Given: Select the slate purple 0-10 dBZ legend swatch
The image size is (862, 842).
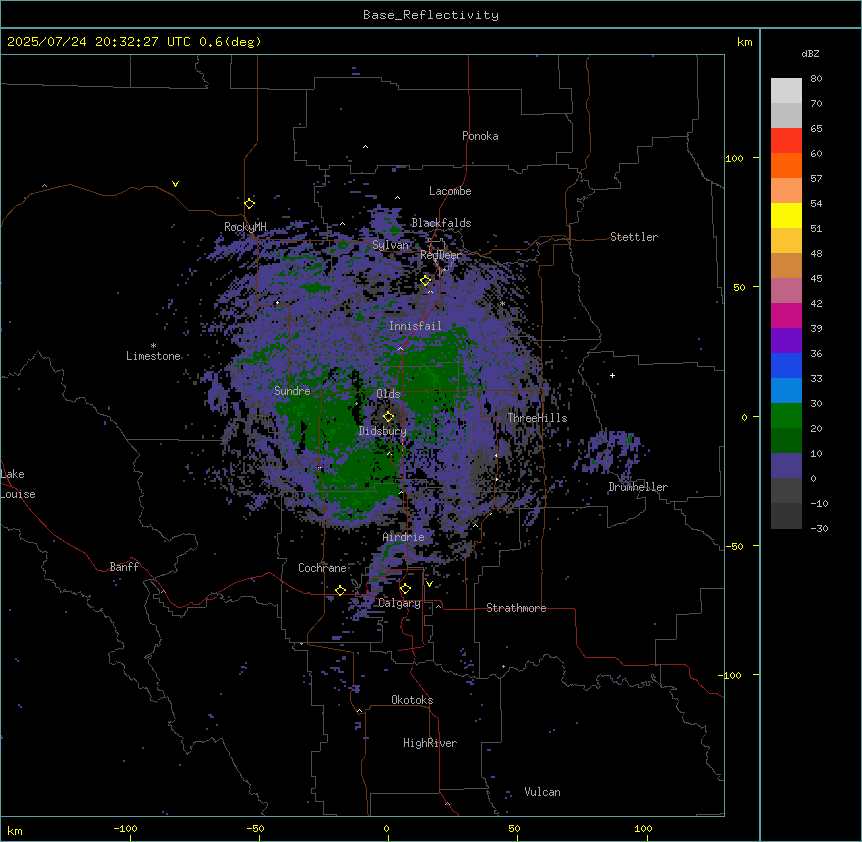Looking at the screenshot, I should [786, 466].
